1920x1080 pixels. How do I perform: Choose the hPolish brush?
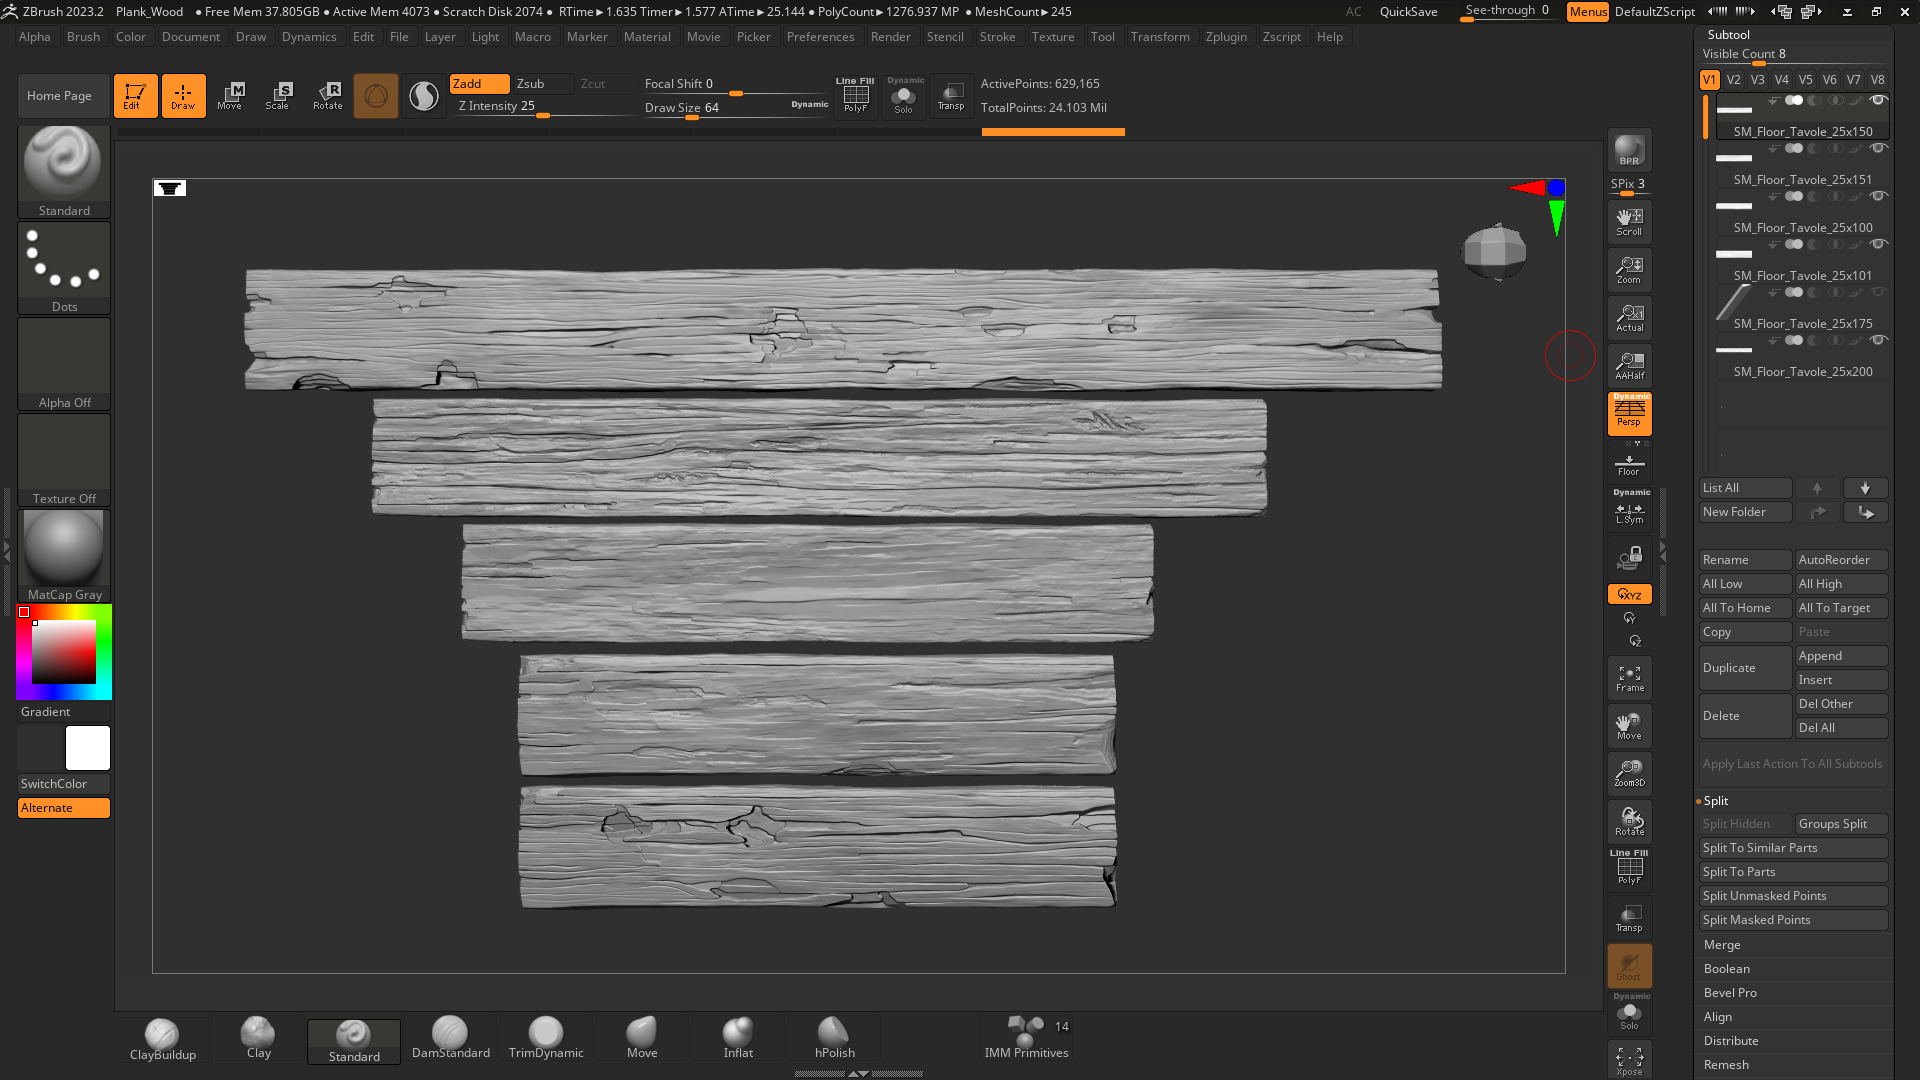click(834, 1039)
